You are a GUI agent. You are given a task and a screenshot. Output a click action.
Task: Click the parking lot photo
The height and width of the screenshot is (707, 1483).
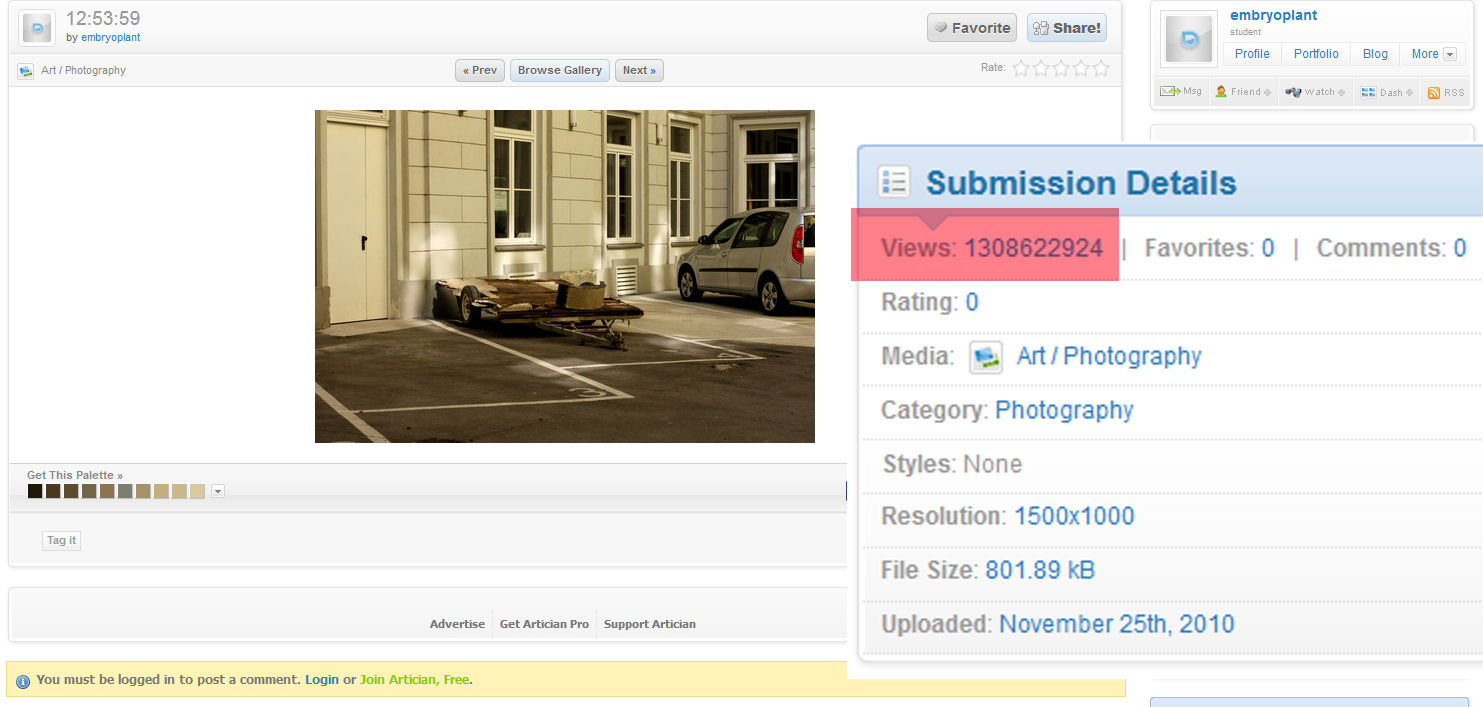tap(564, 276)
